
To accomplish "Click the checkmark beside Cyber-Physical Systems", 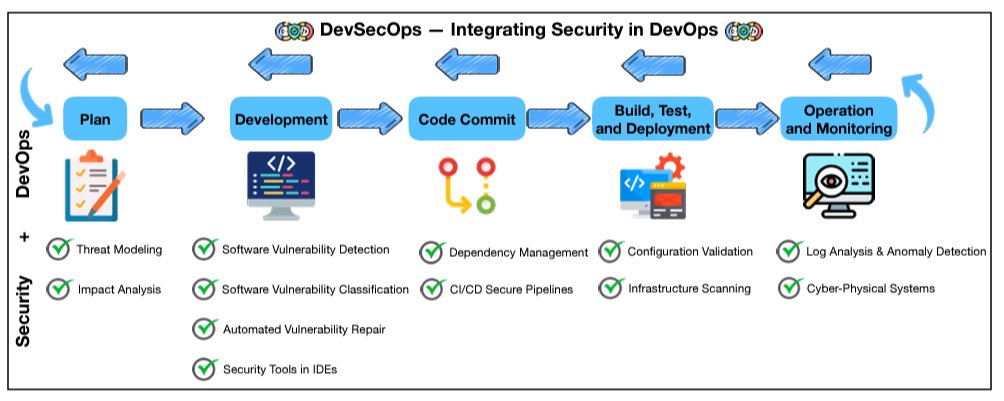I will [789, 288].
